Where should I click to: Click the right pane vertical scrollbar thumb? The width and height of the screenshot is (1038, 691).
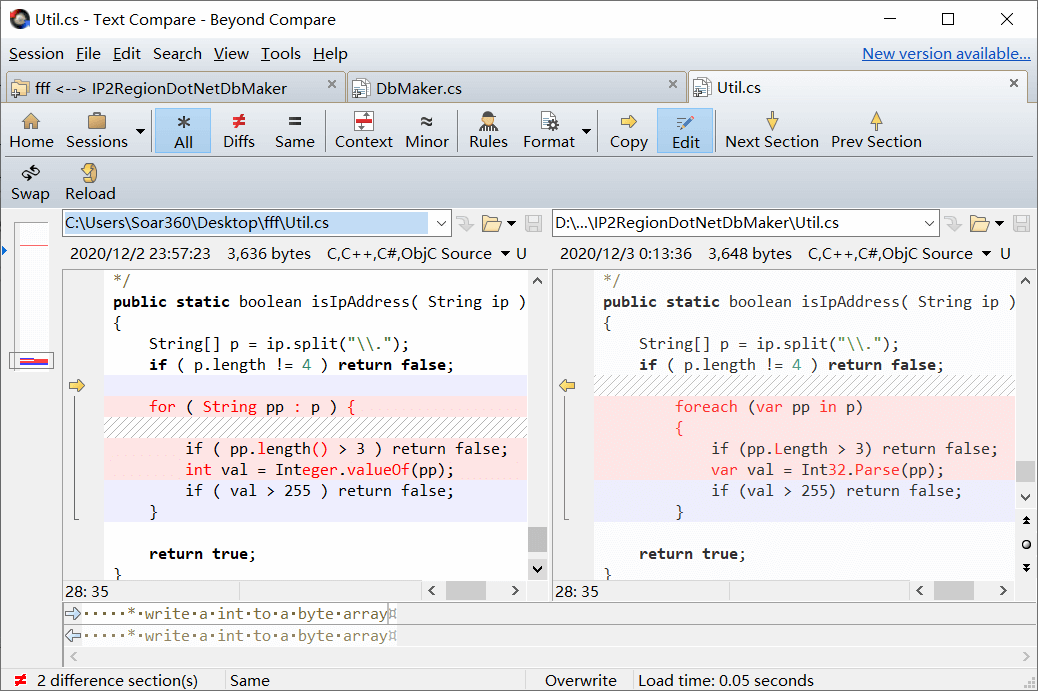[1025, 472]
